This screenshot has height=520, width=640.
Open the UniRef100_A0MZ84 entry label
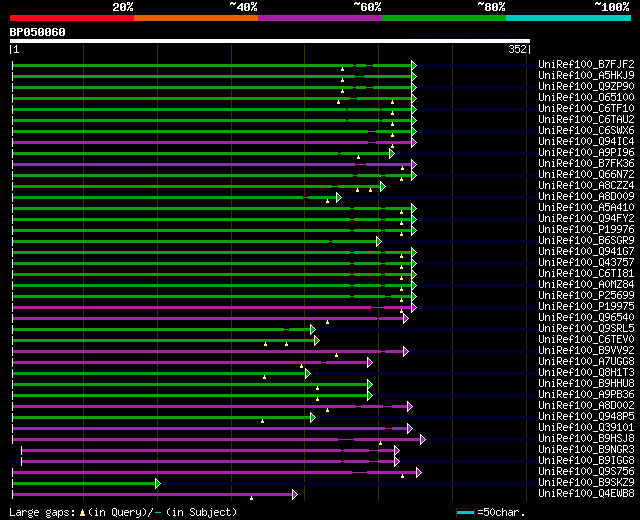click(x=586, y=284)
